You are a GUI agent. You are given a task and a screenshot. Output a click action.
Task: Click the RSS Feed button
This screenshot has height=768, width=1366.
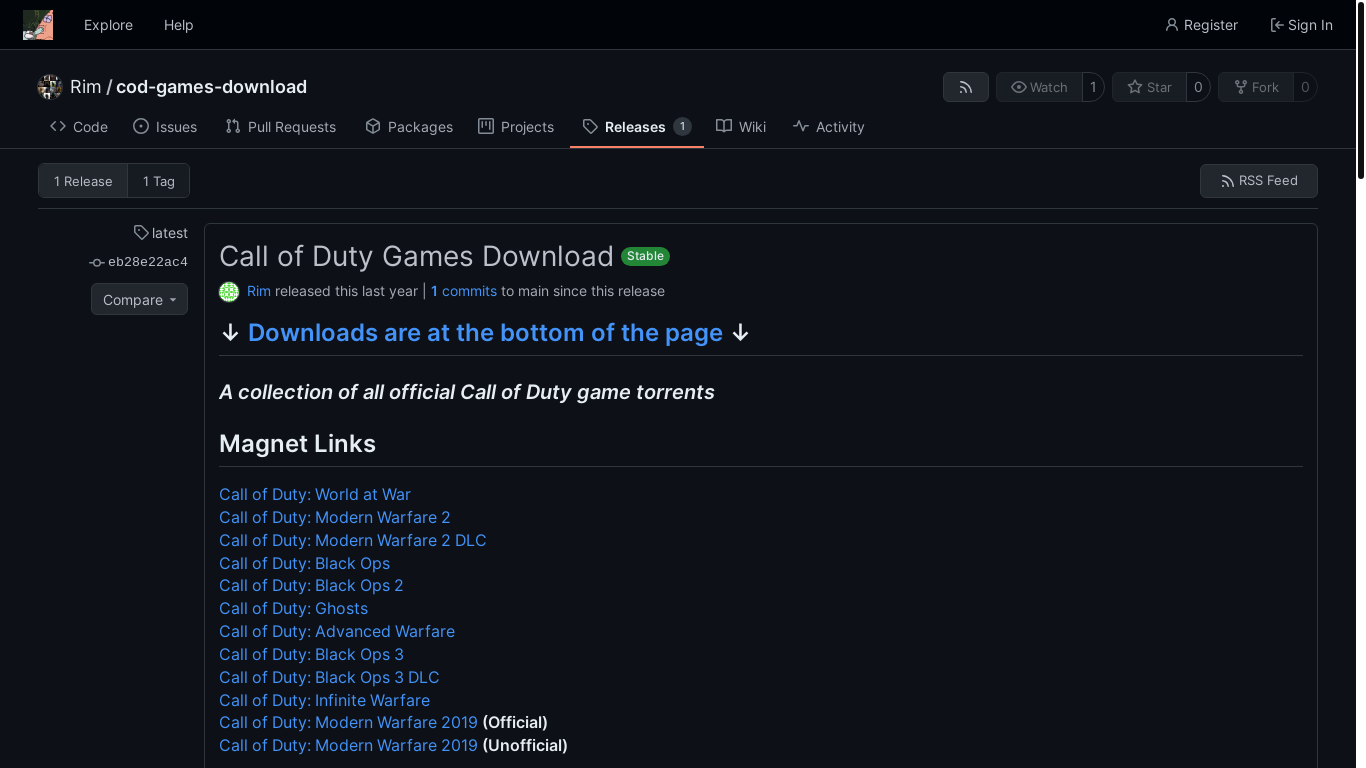(x=1259, y=181)
